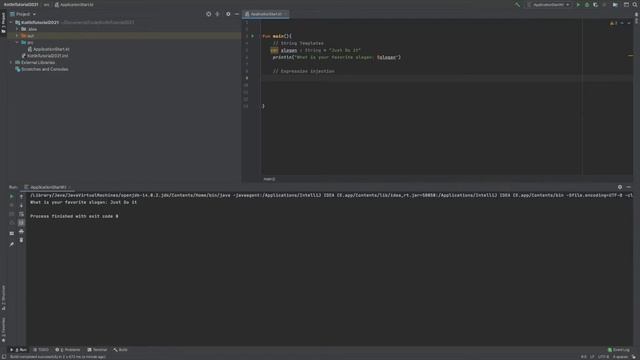Image resolution: width=640 pixels, height=360 pixels.
Task: Click the 'What is your favorite slogan' console output line
Action: (x=83, y=202)
